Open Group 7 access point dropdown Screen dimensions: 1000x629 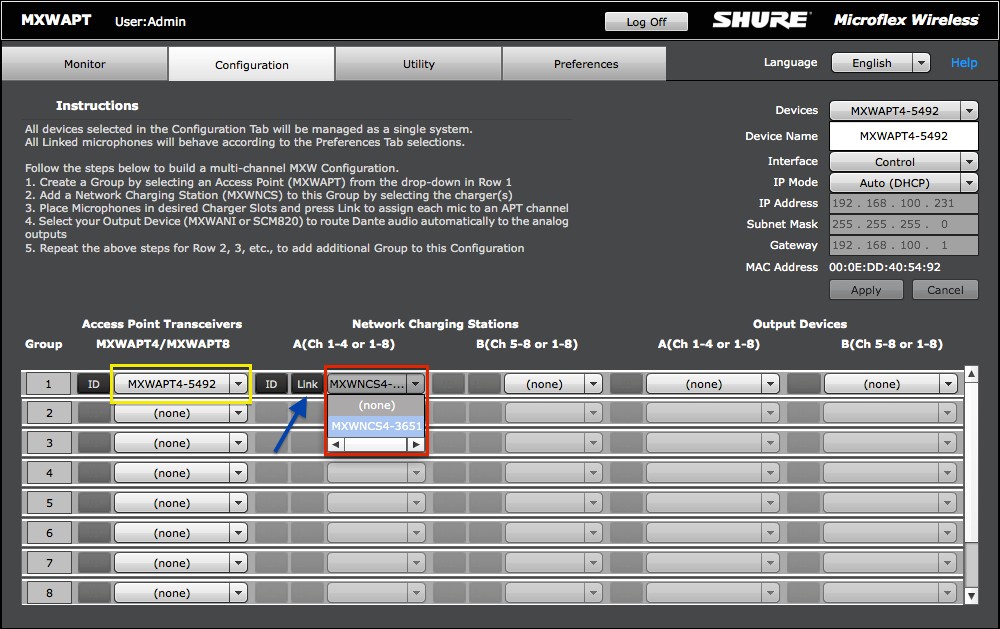click(180, 563)
